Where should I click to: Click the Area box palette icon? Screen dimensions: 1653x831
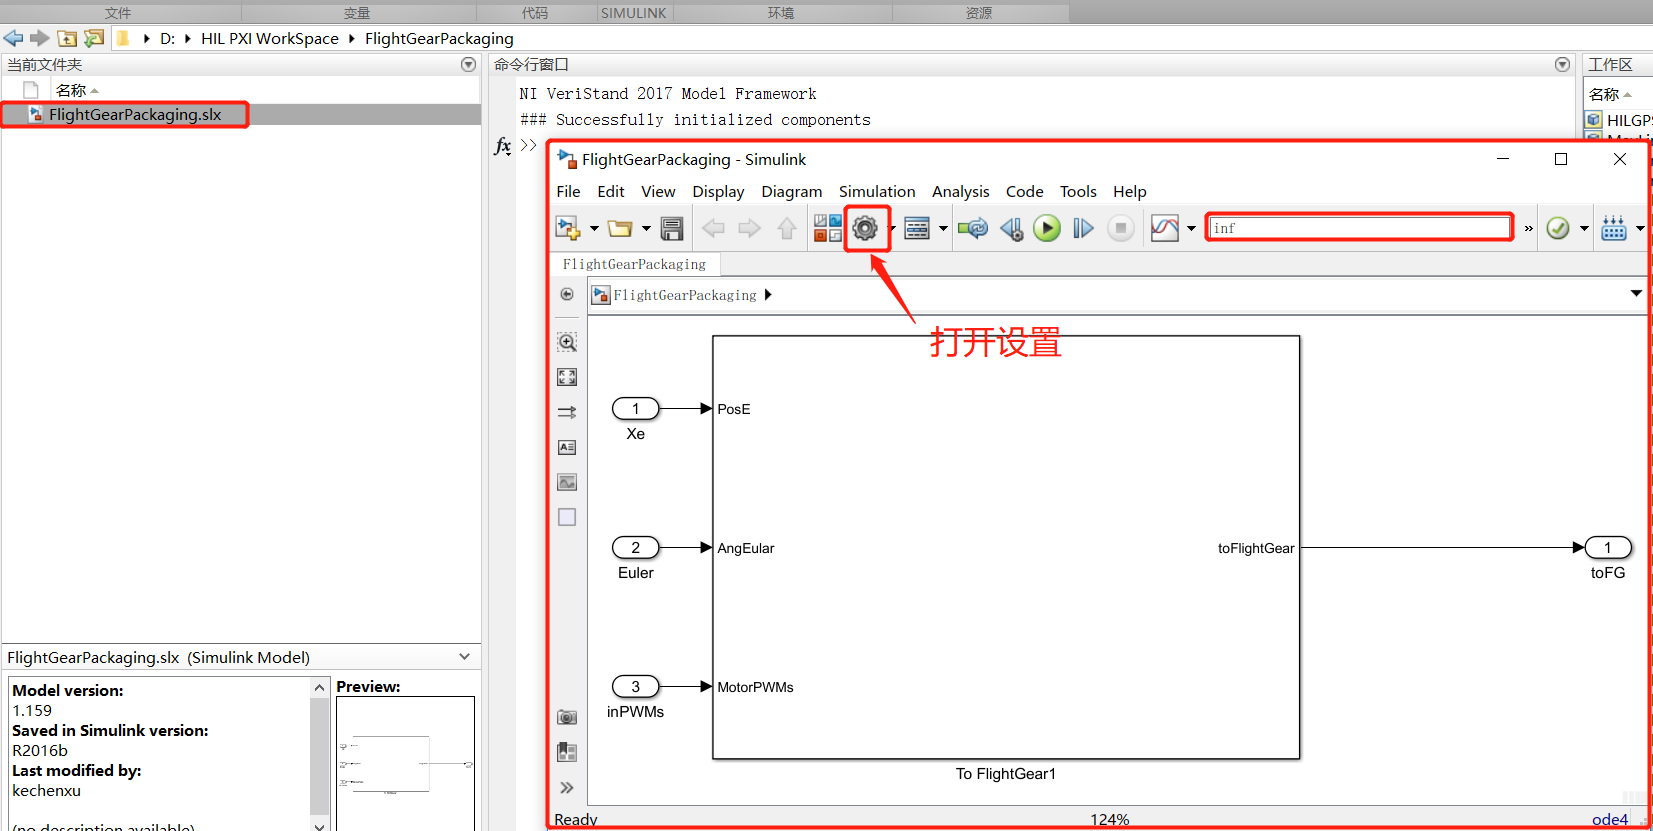click(x=567, y=517)
